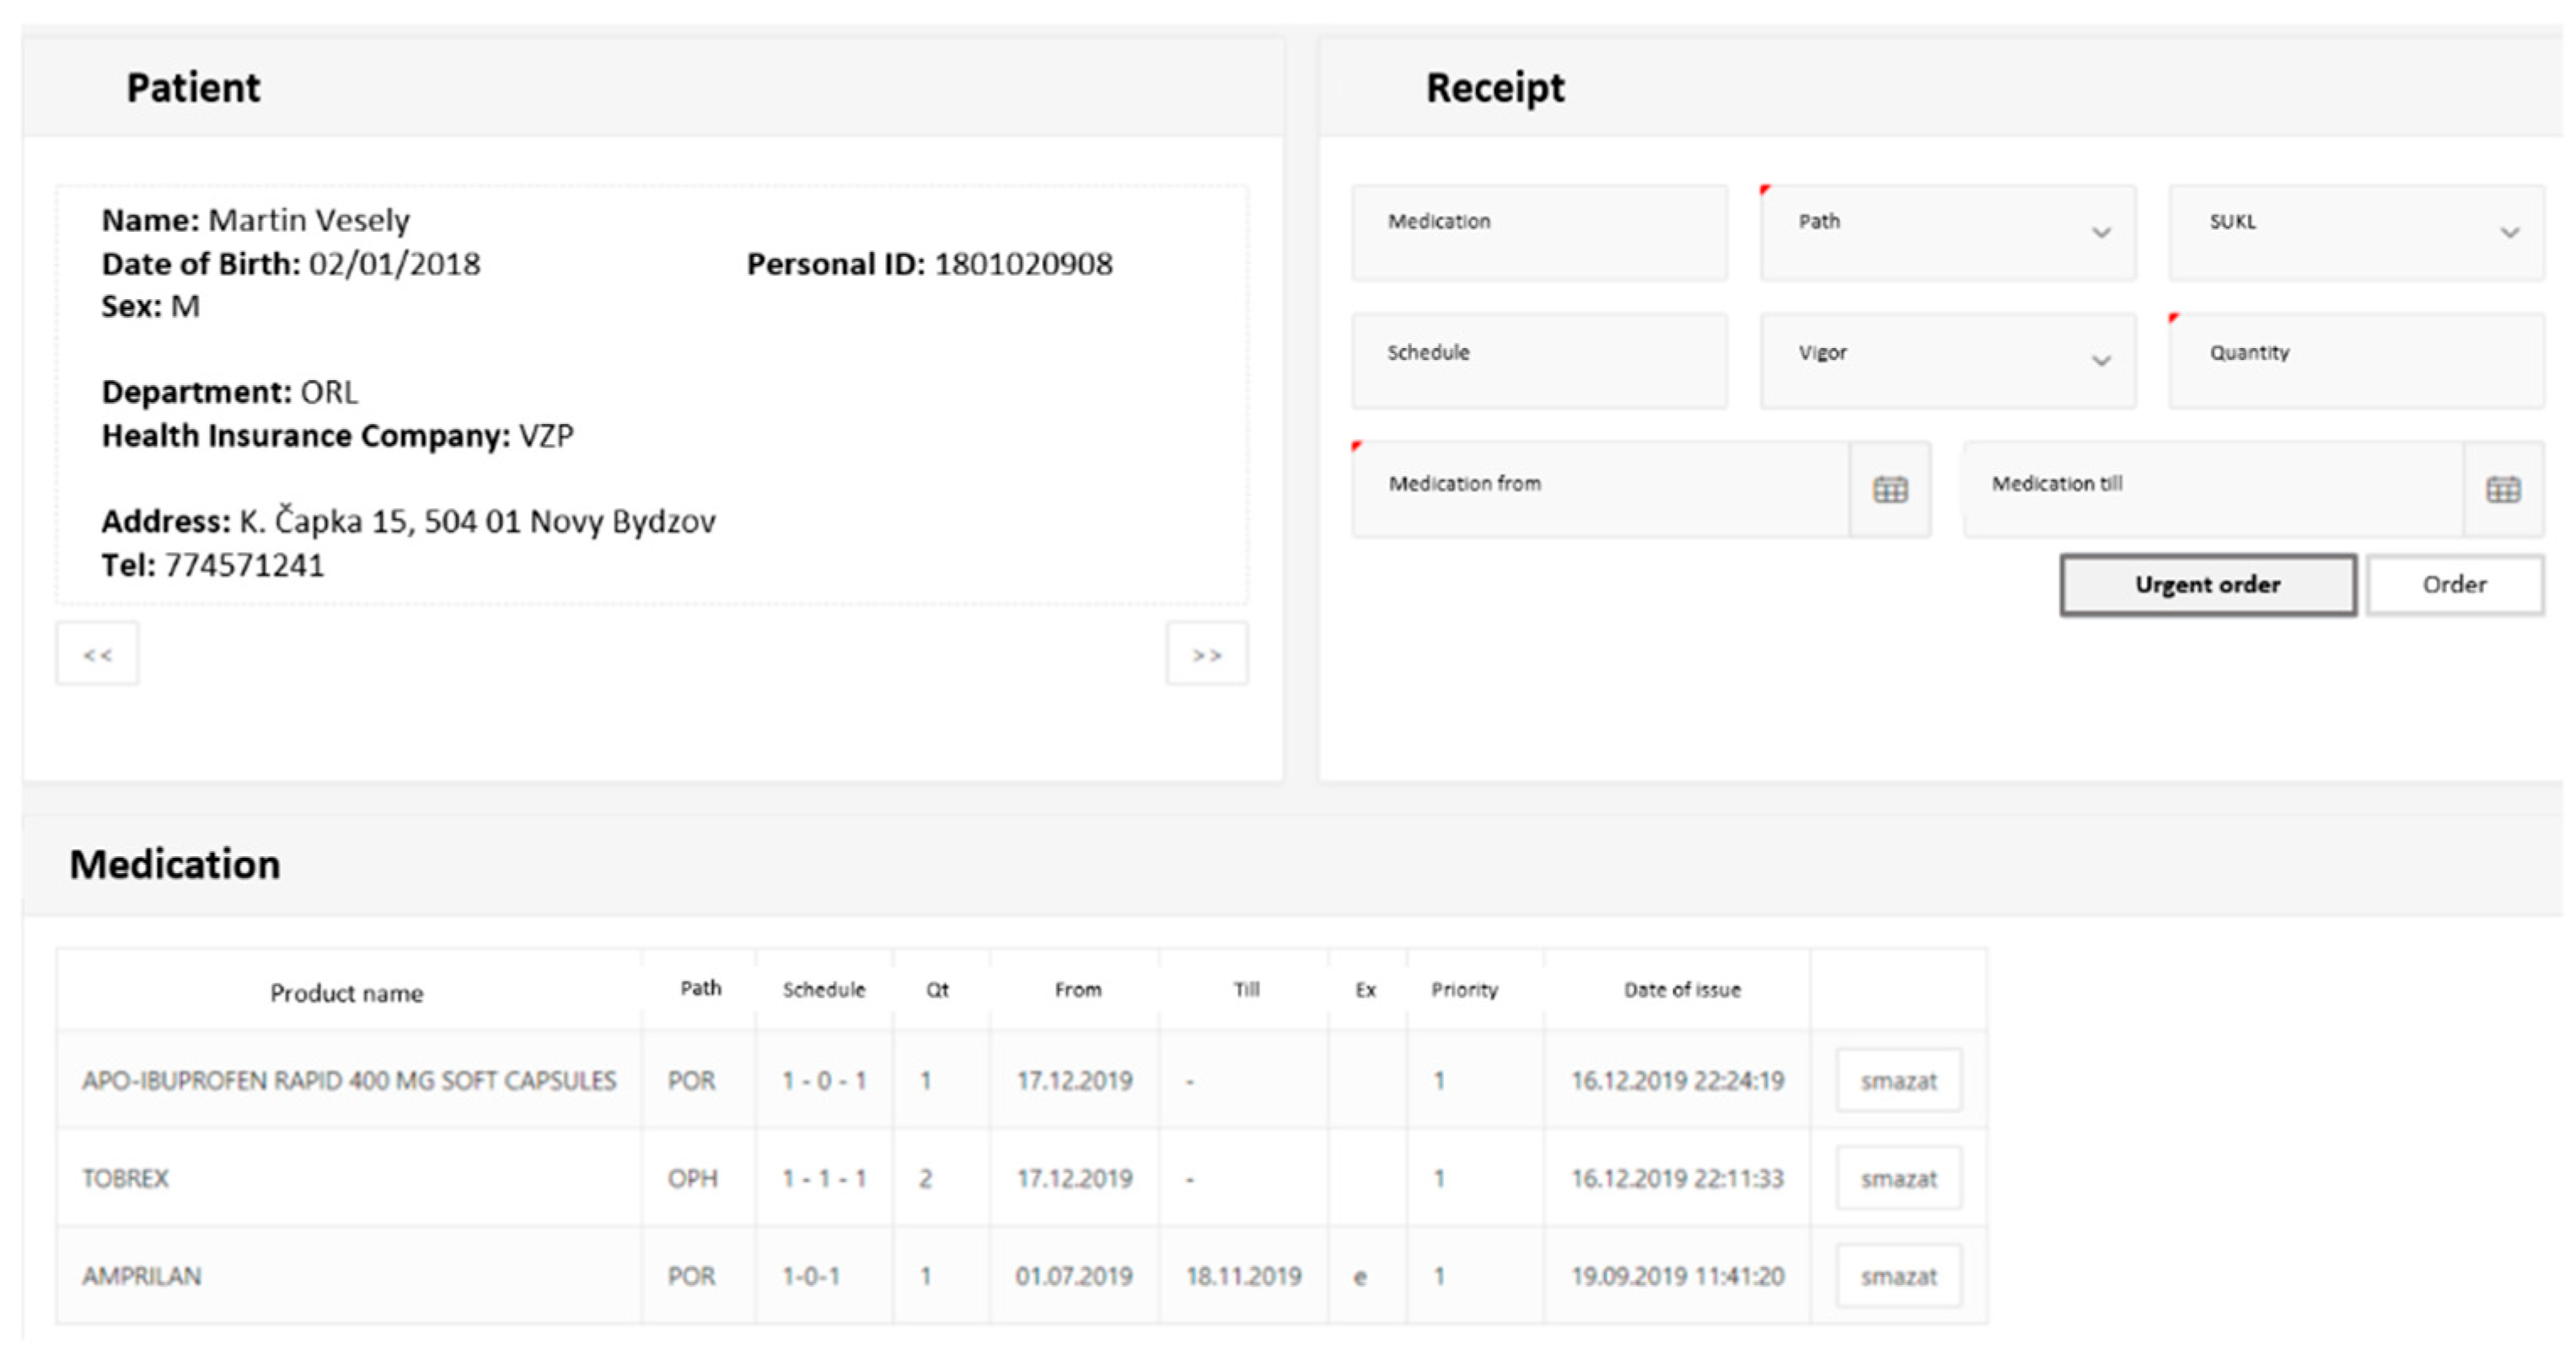Delete AMPRILAN row with smazat button

click(1897, 1276)
